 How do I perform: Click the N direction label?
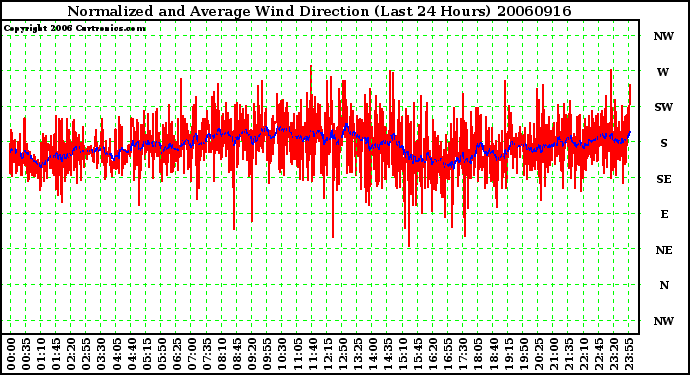[664, 286]
